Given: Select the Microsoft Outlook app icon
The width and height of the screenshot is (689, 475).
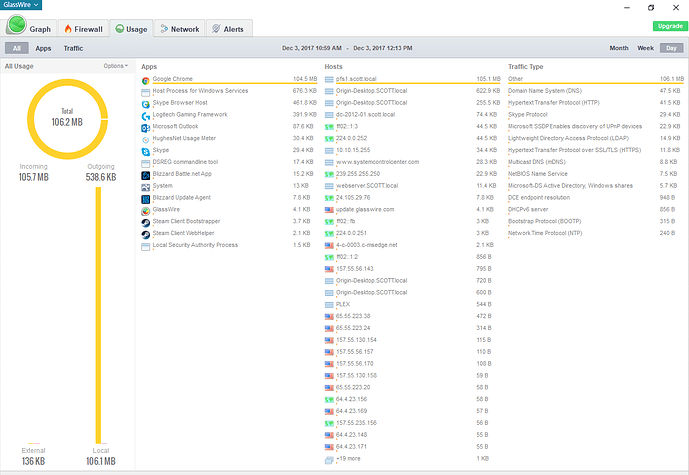Looking at the screenshot, I should [146, 126].
